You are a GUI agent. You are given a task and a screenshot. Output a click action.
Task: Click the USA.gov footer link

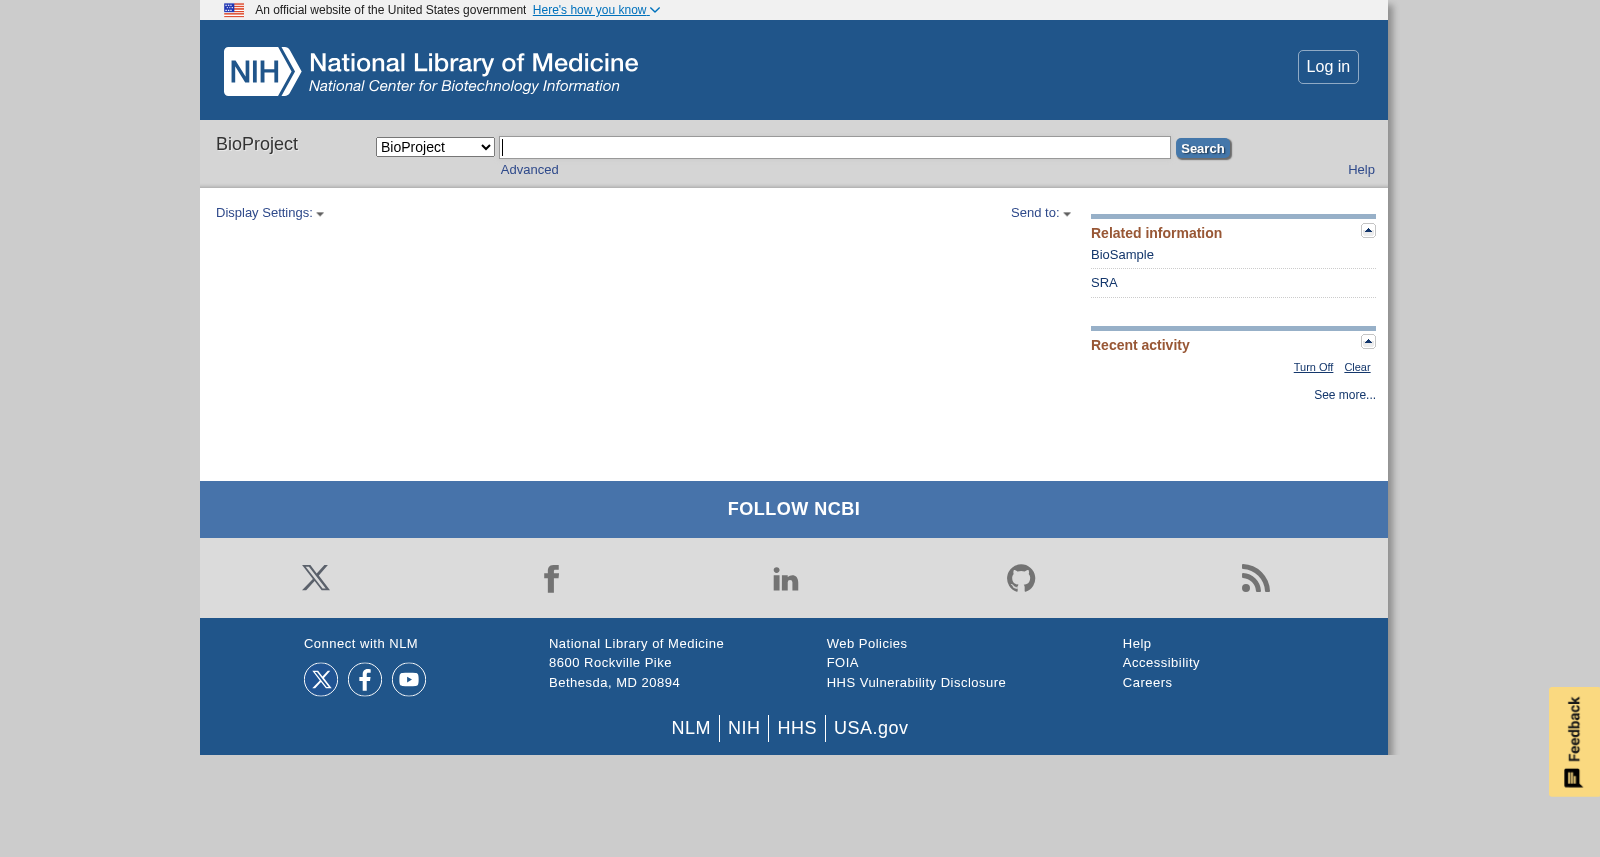click(871, 728)
